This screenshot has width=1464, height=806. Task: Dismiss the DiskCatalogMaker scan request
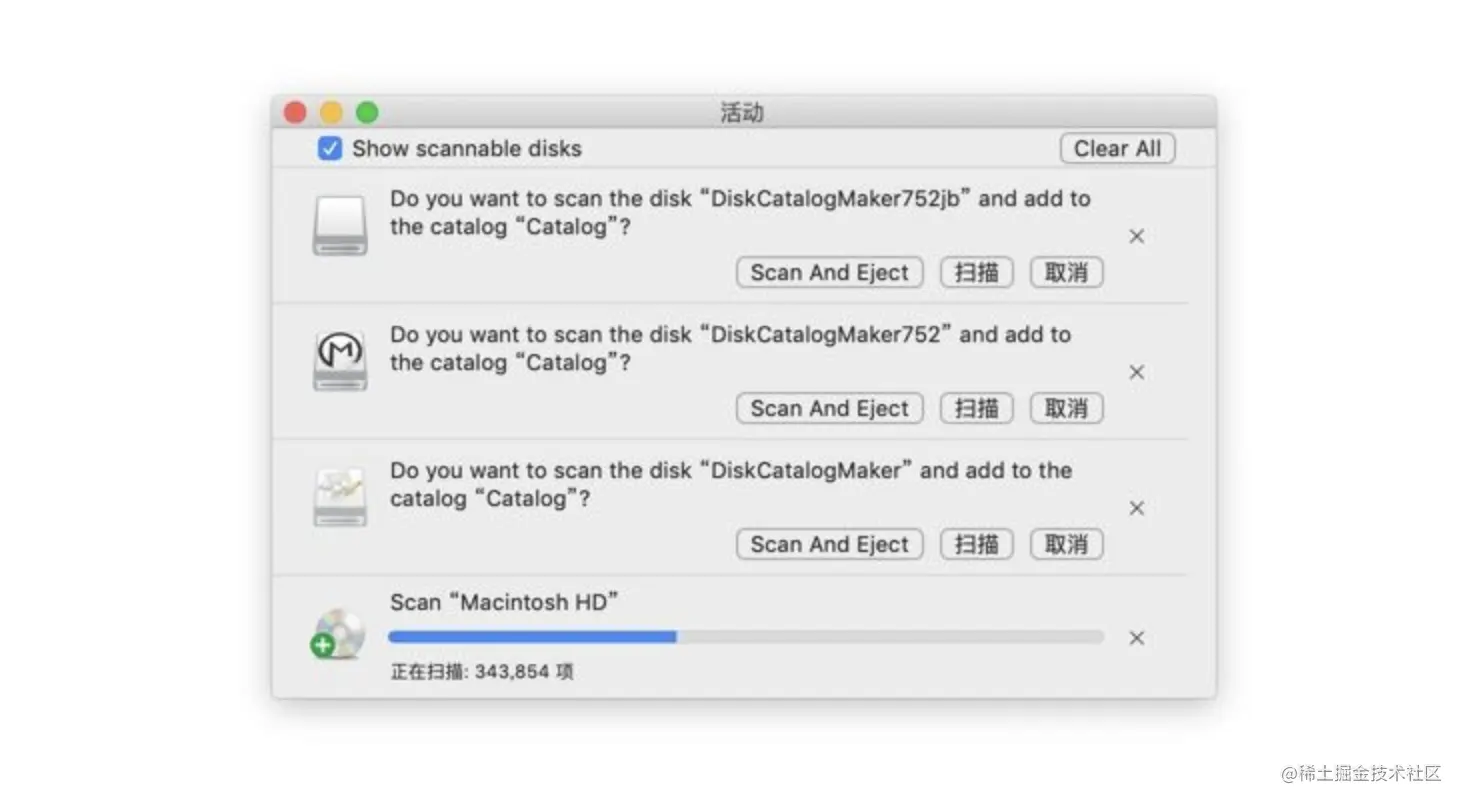click(x=1136, y=509)
